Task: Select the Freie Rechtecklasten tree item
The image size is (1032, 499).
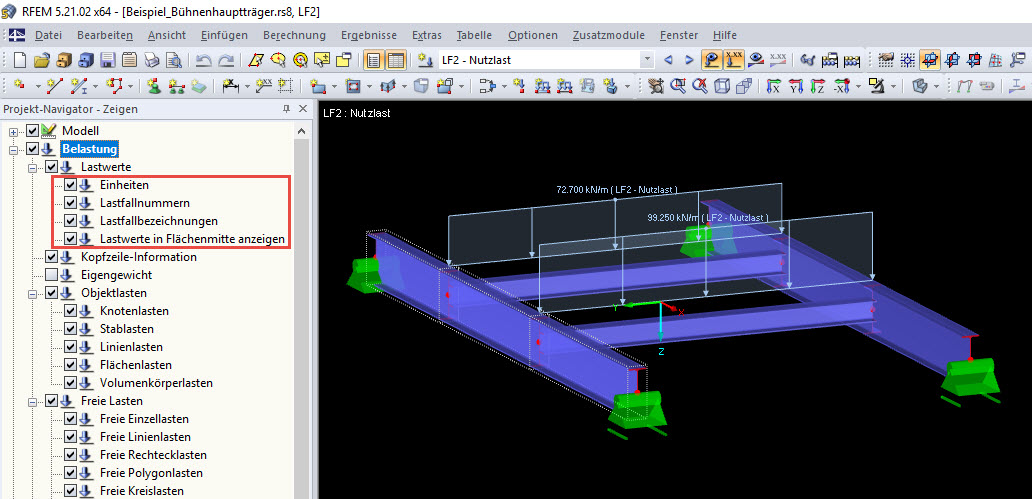Action: (x=153, y=455)
